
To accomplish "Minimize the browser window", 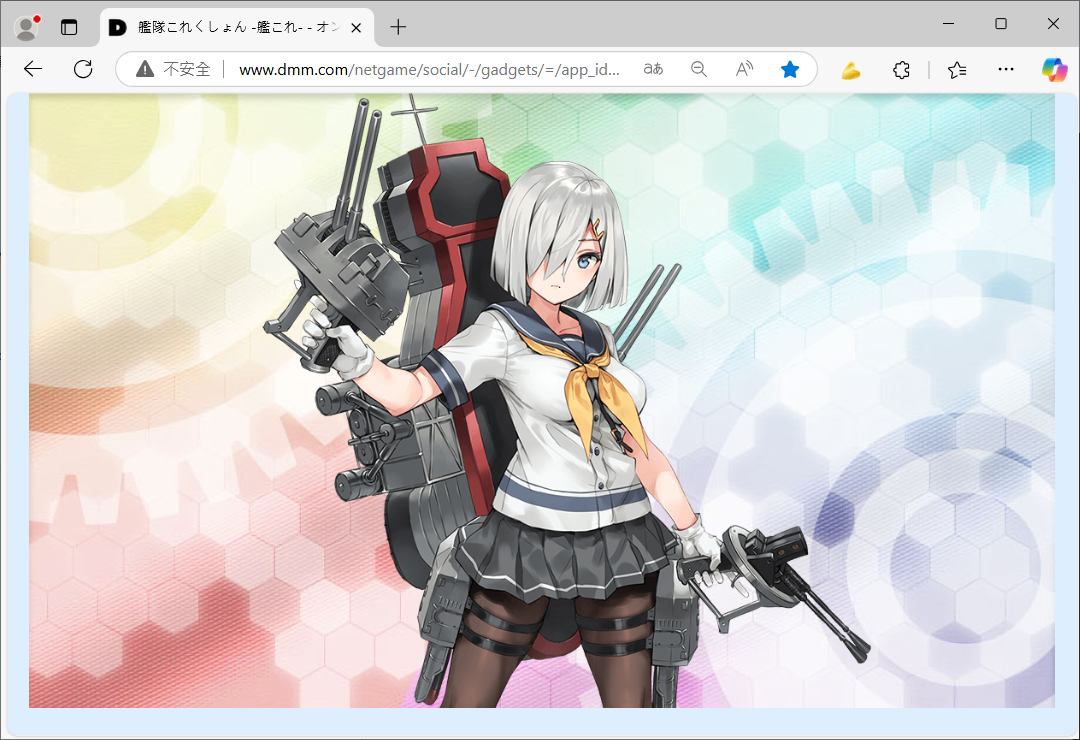I will click(x=948, y=23).
